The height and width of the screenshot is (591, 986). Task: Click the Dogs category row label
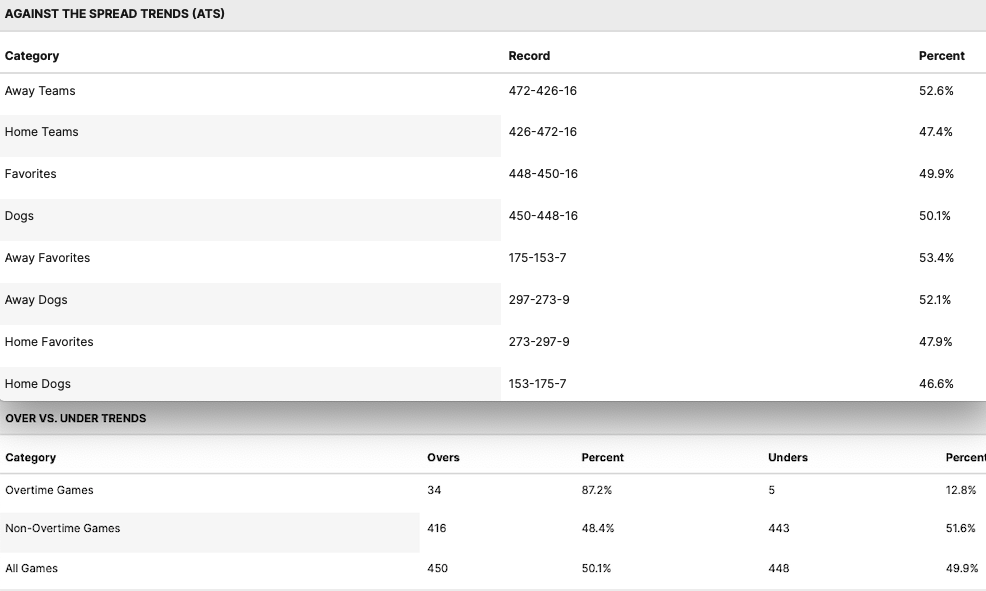pos(19,216)
